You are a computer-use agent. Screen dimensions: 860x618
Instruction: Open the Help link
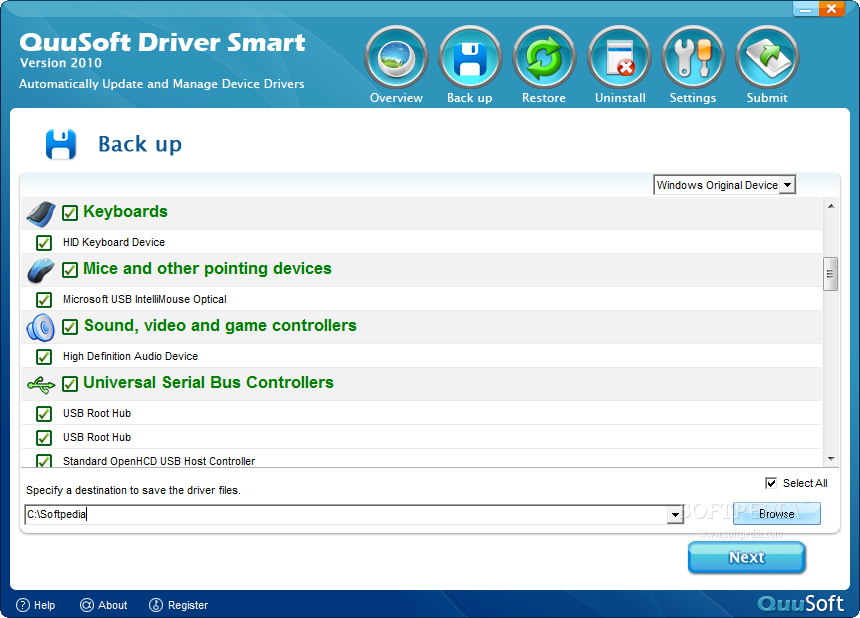44,605
